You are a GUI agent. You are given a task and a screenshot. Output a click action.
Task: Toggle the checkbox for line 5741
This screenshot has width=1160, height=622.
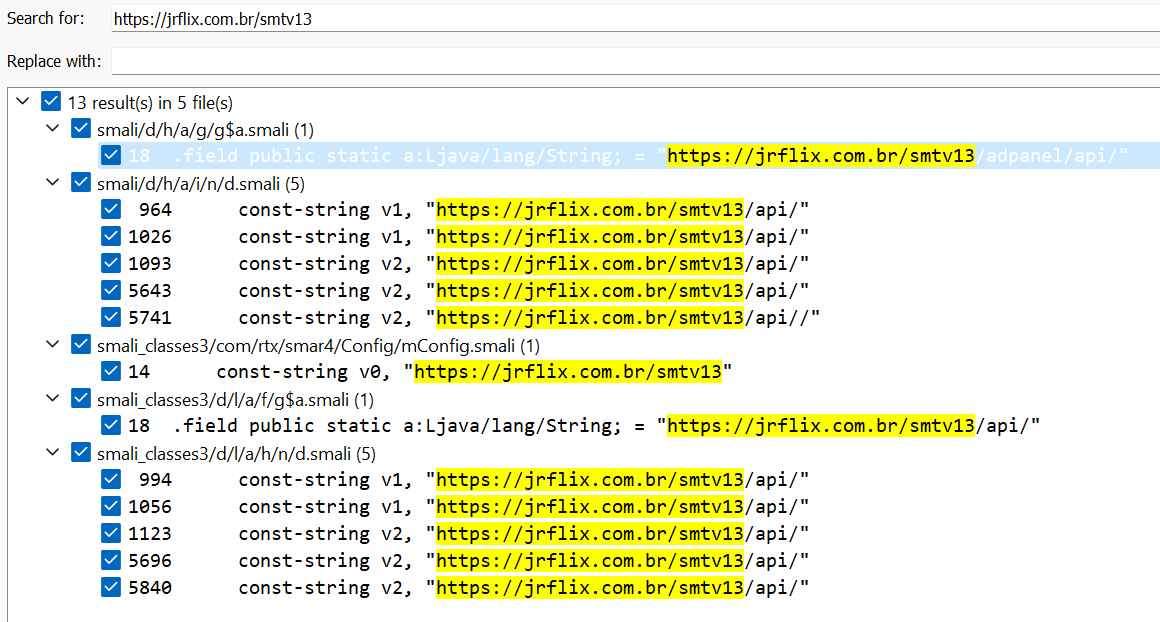(111, 318)
